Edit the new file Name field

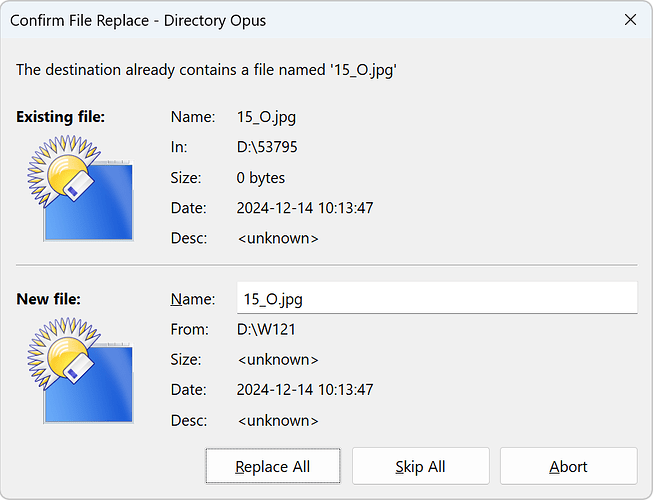coord(437,298)
